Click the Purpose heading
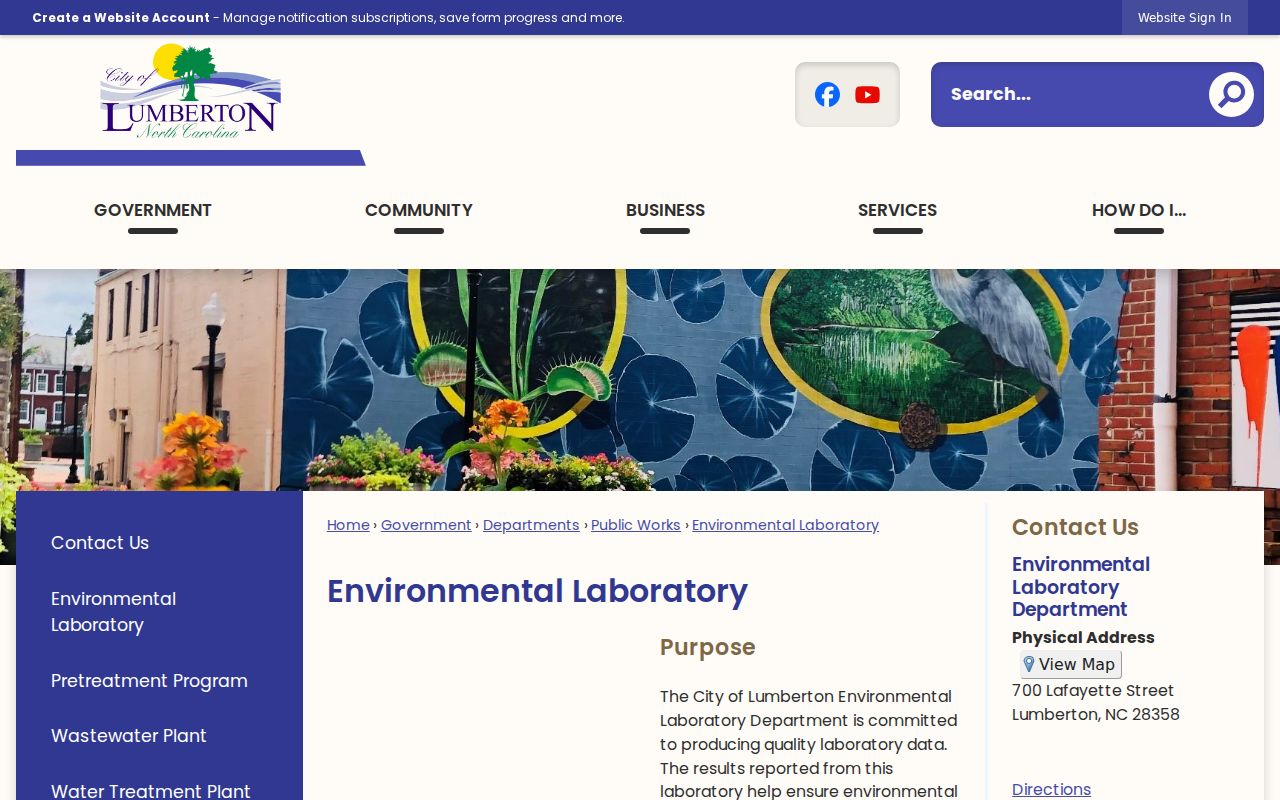This screenshot has height=800, width=1280. tap(707, 647)
